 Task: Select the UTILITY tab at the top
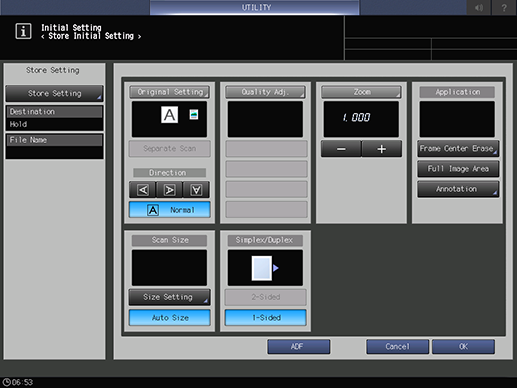point(255,7)
